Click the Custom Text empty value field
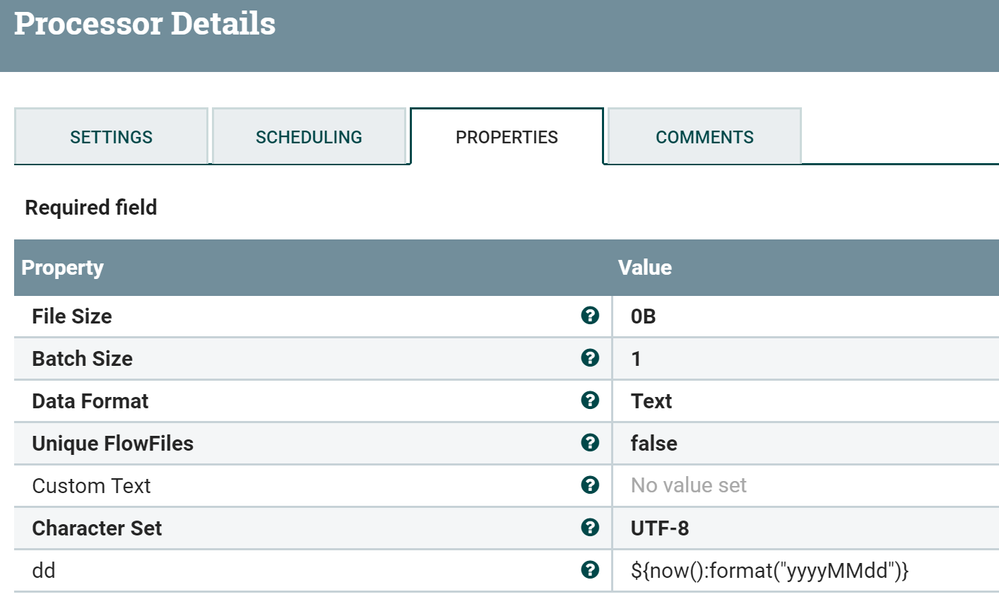The height and width of the screenshot is (594, 999). click(x=689, y=486)
